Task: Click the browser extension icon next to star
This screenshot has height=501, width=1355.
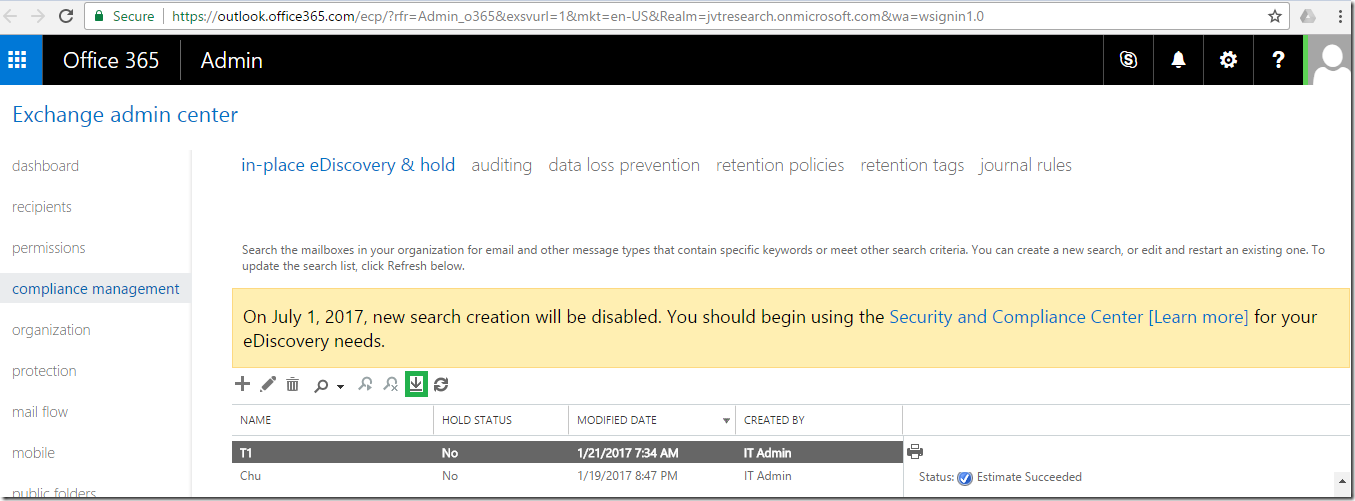Action: point(1308,16)
